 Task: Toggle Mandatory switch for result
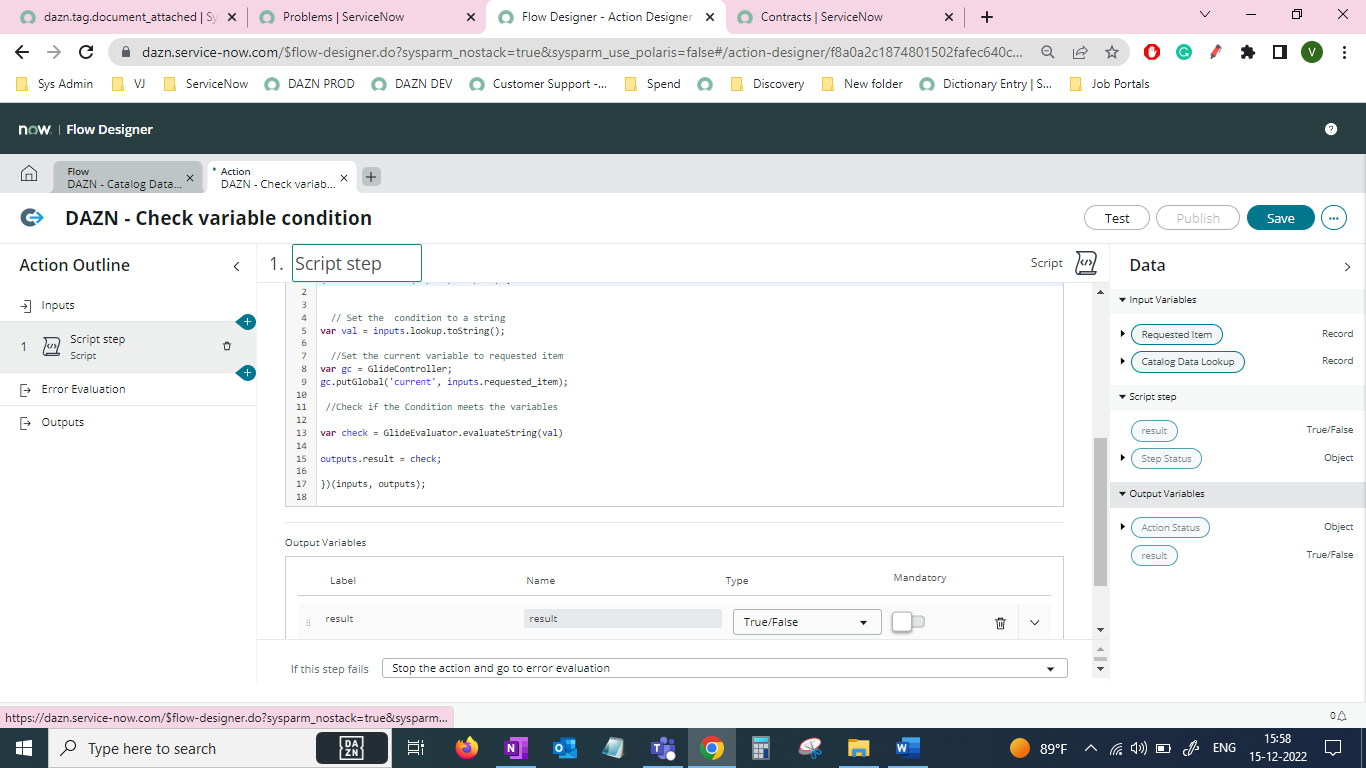[x=908, y=622]
